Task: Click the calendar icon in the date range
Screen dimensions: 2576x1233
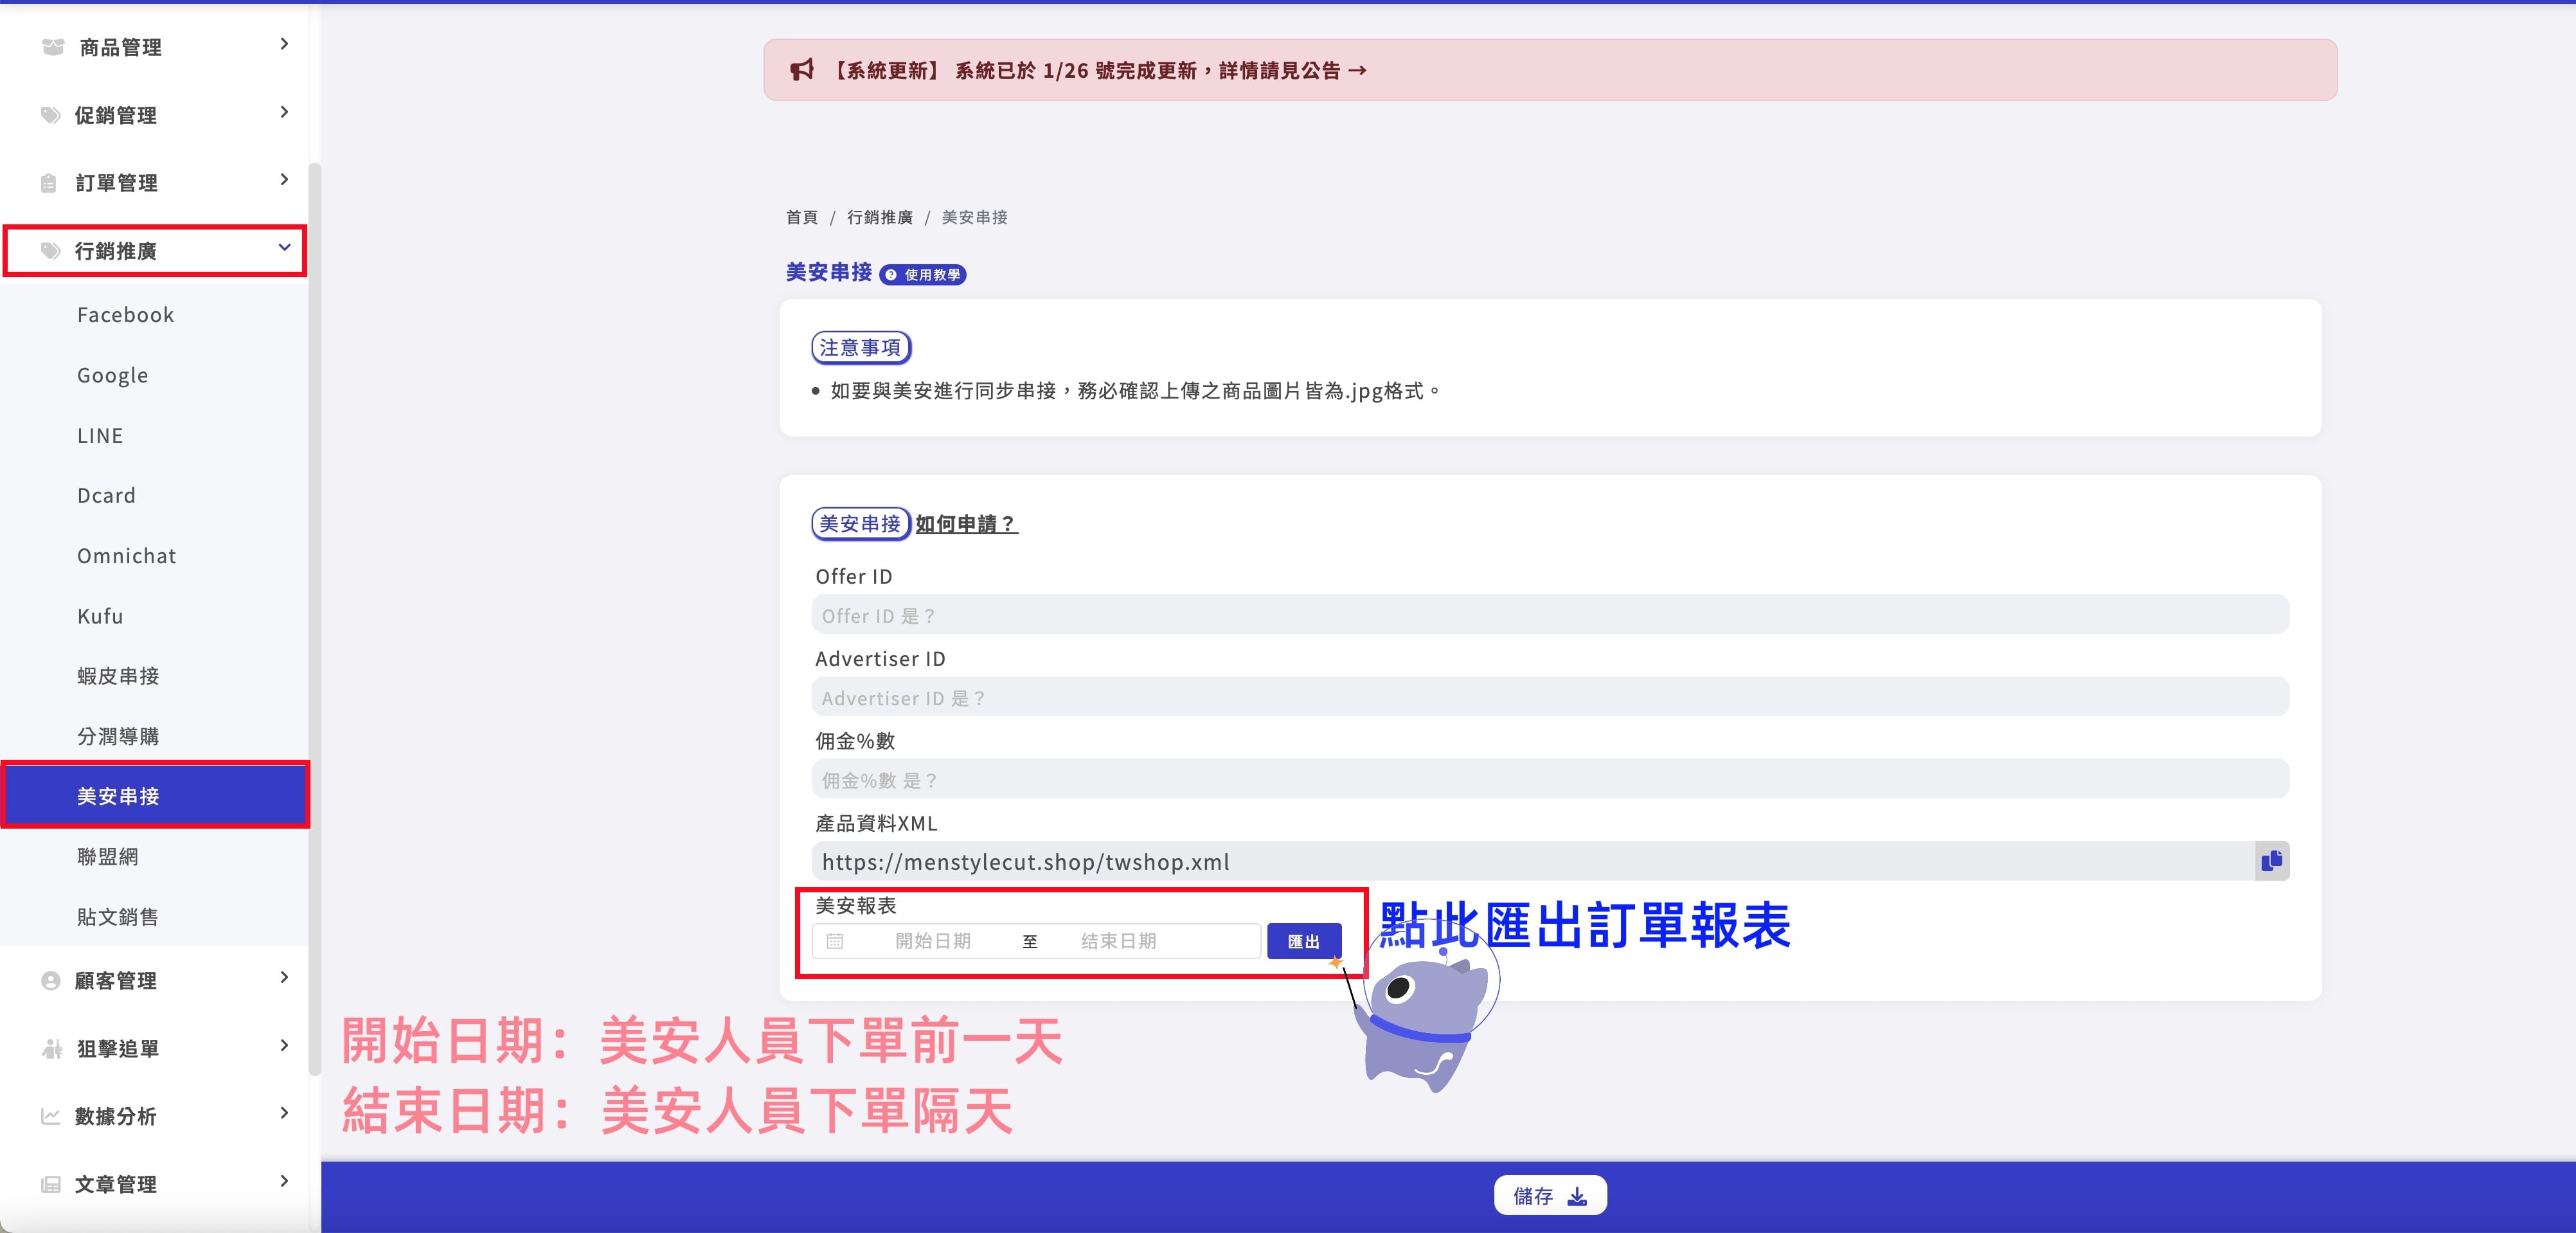Action: click(835, 941)
